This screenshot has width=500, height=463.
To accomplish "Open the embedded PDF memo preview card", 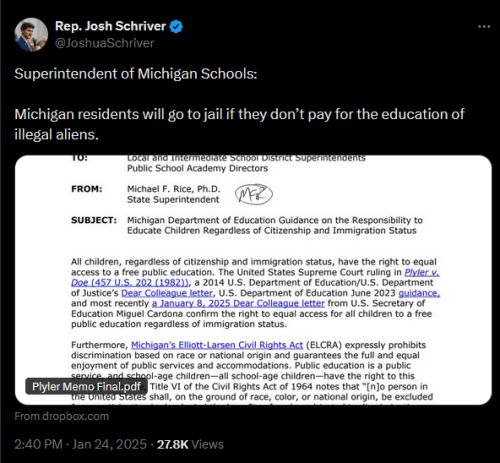I will [253, 280].
